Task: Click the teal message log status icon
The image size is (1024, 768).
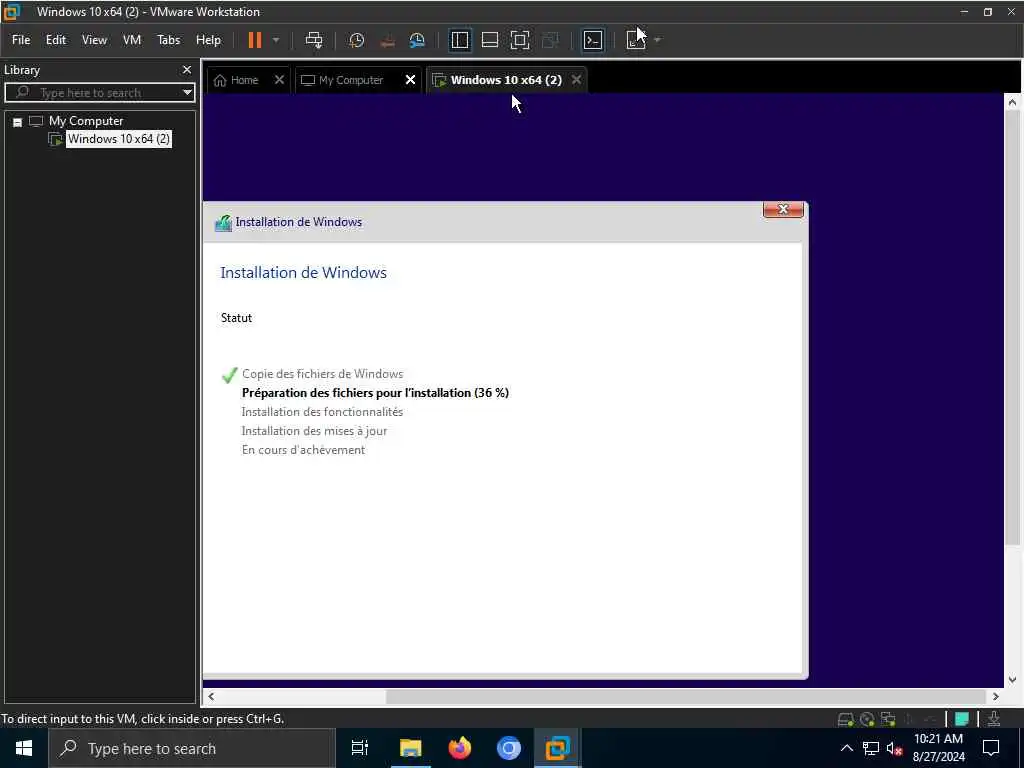Action: tap(962, 719)
